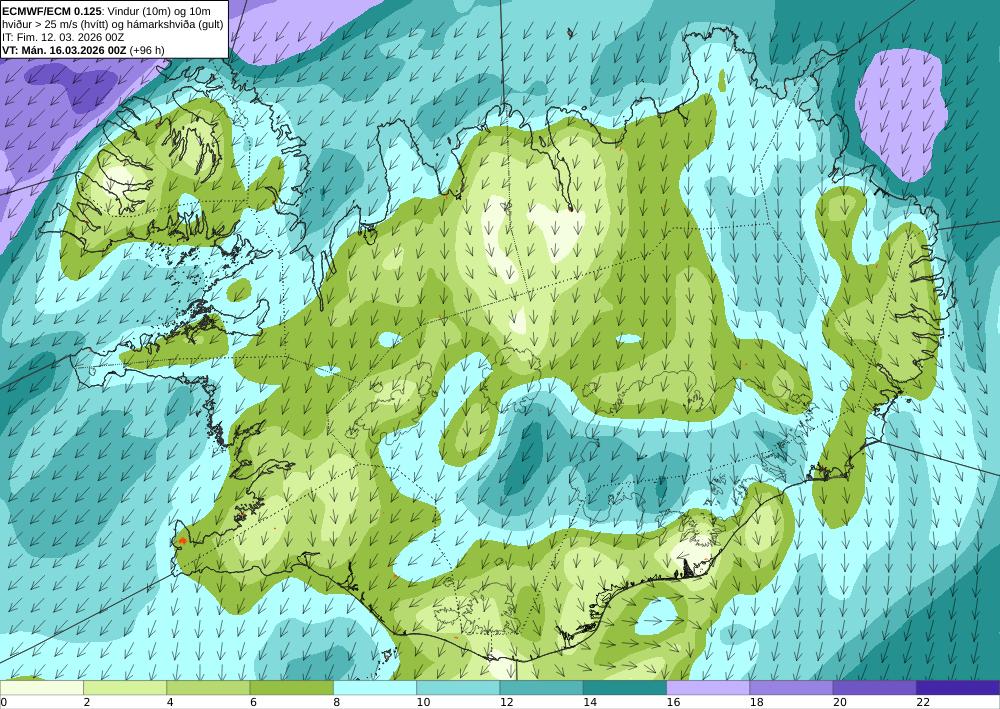Click the legend scale label "8"
Image resolution: width=1000 pixels, height=709 pixels.
click(336, 702)
